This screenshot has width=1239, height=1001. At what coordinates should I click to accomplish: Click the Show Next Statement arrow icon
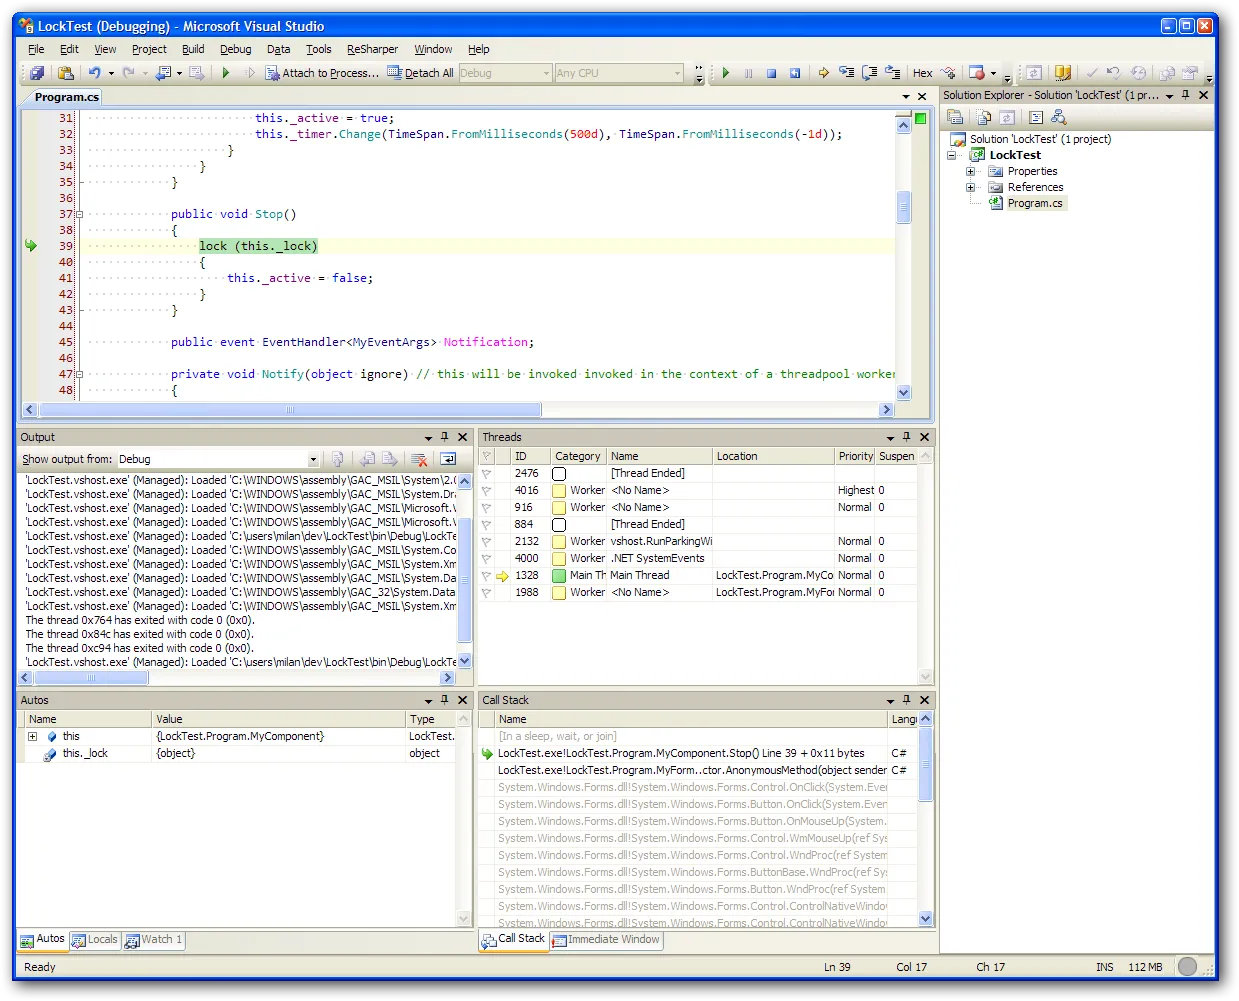click(x=823, y=73)
